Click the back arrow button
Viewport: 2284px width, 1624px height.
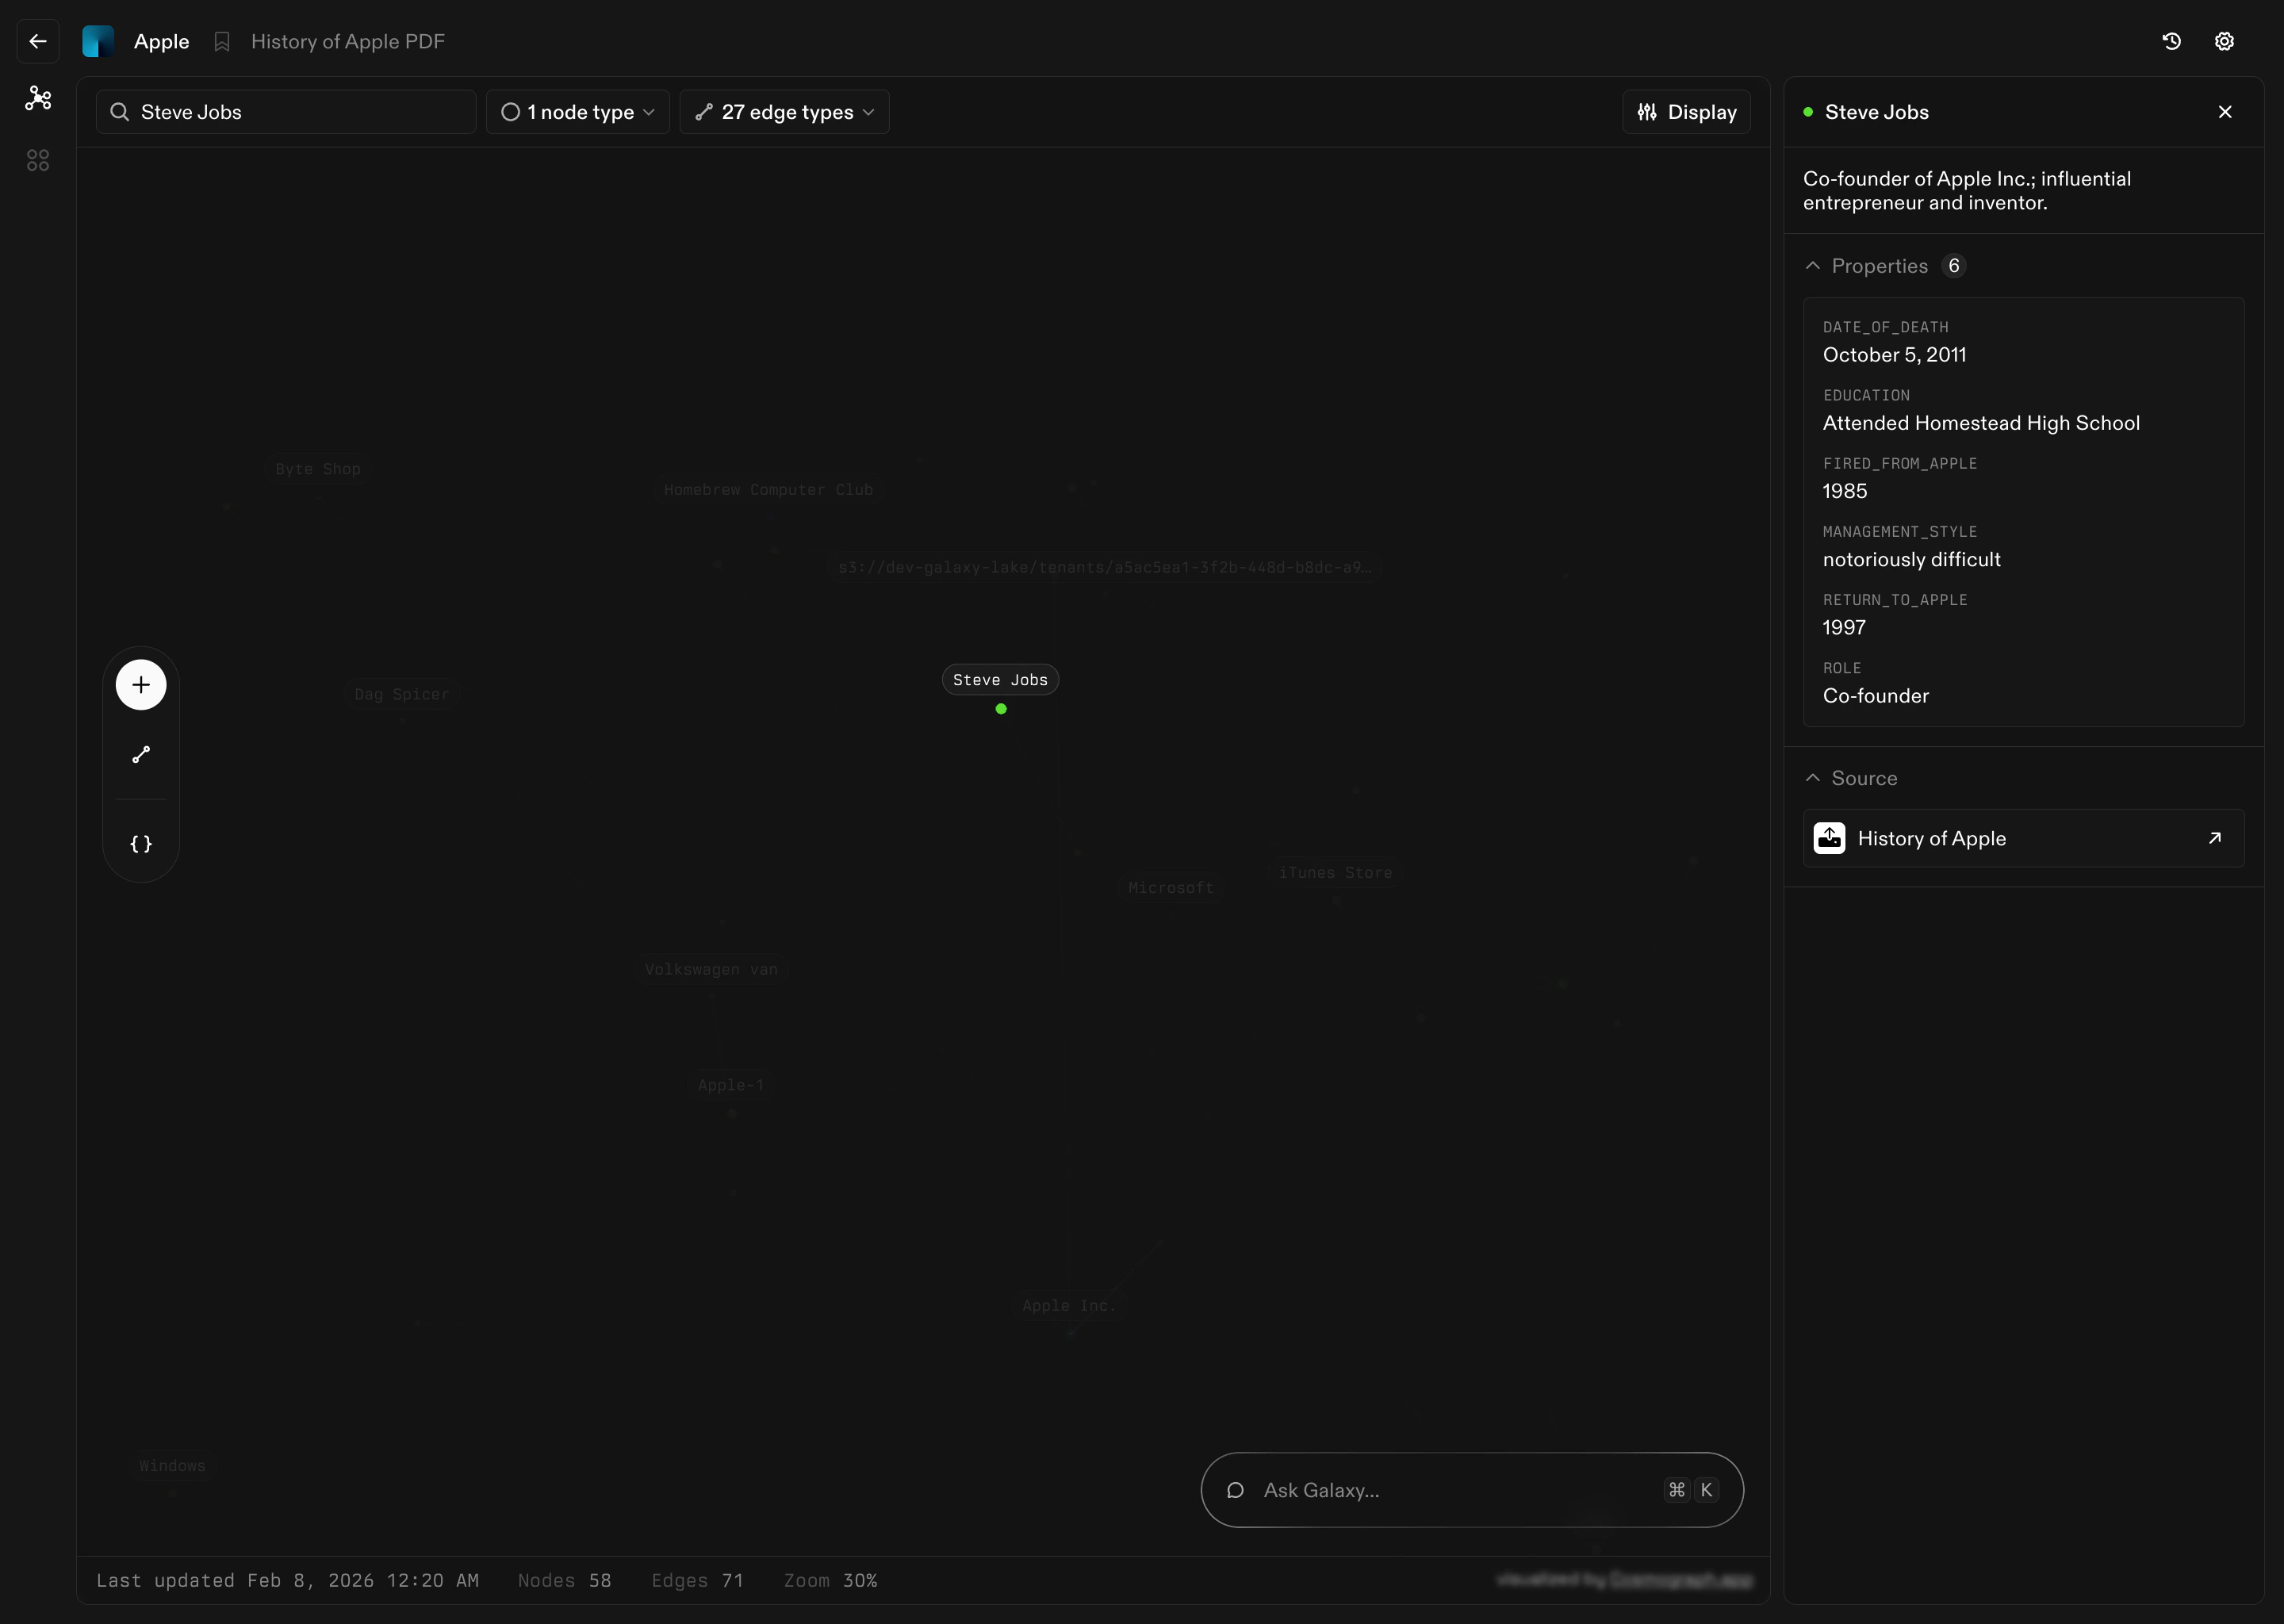pos(38,41)
